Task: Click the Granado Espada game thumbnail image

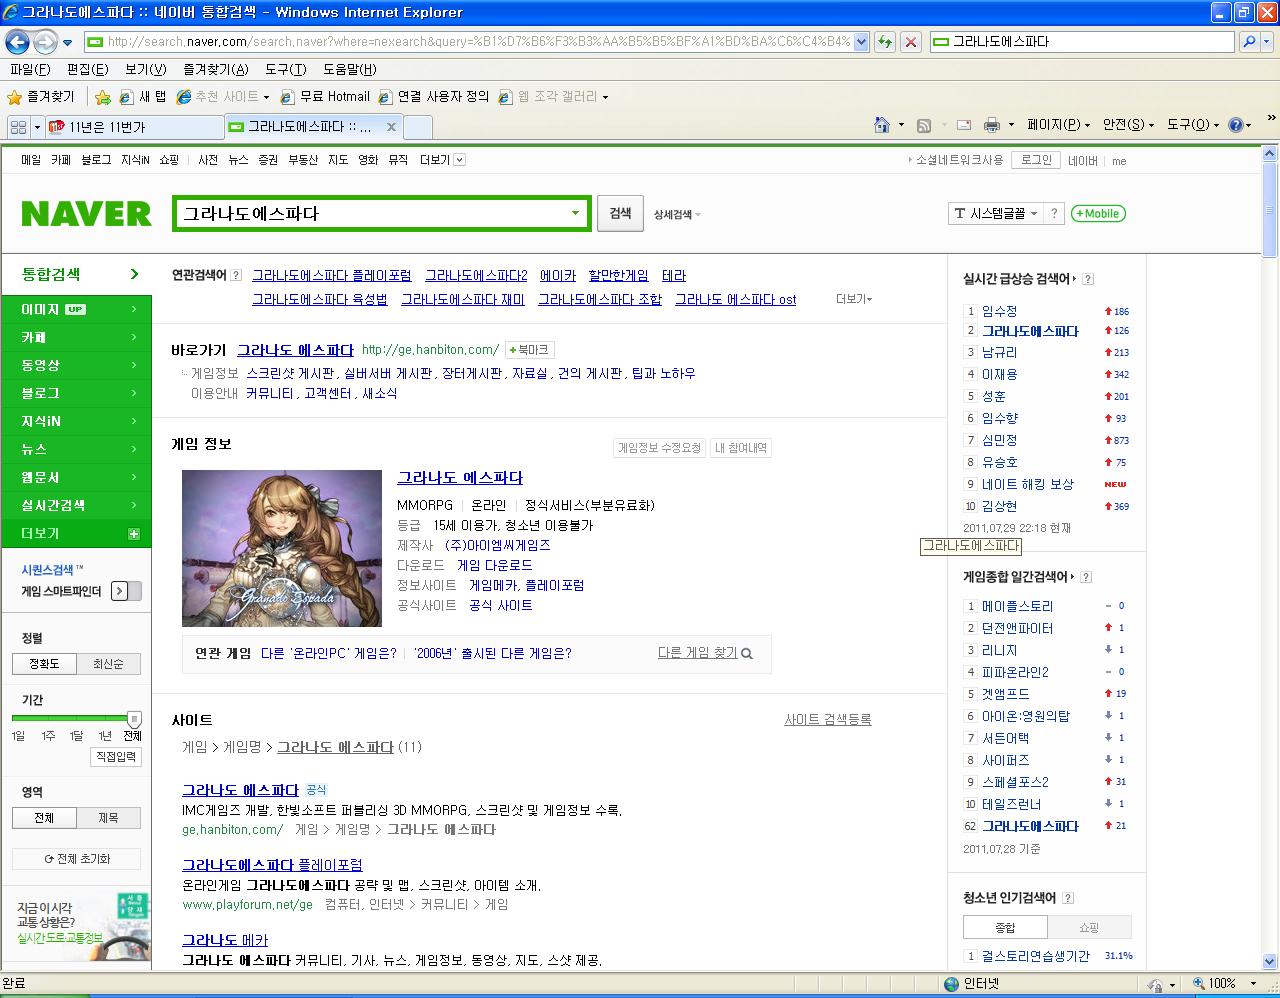Action: pos(282,548)
